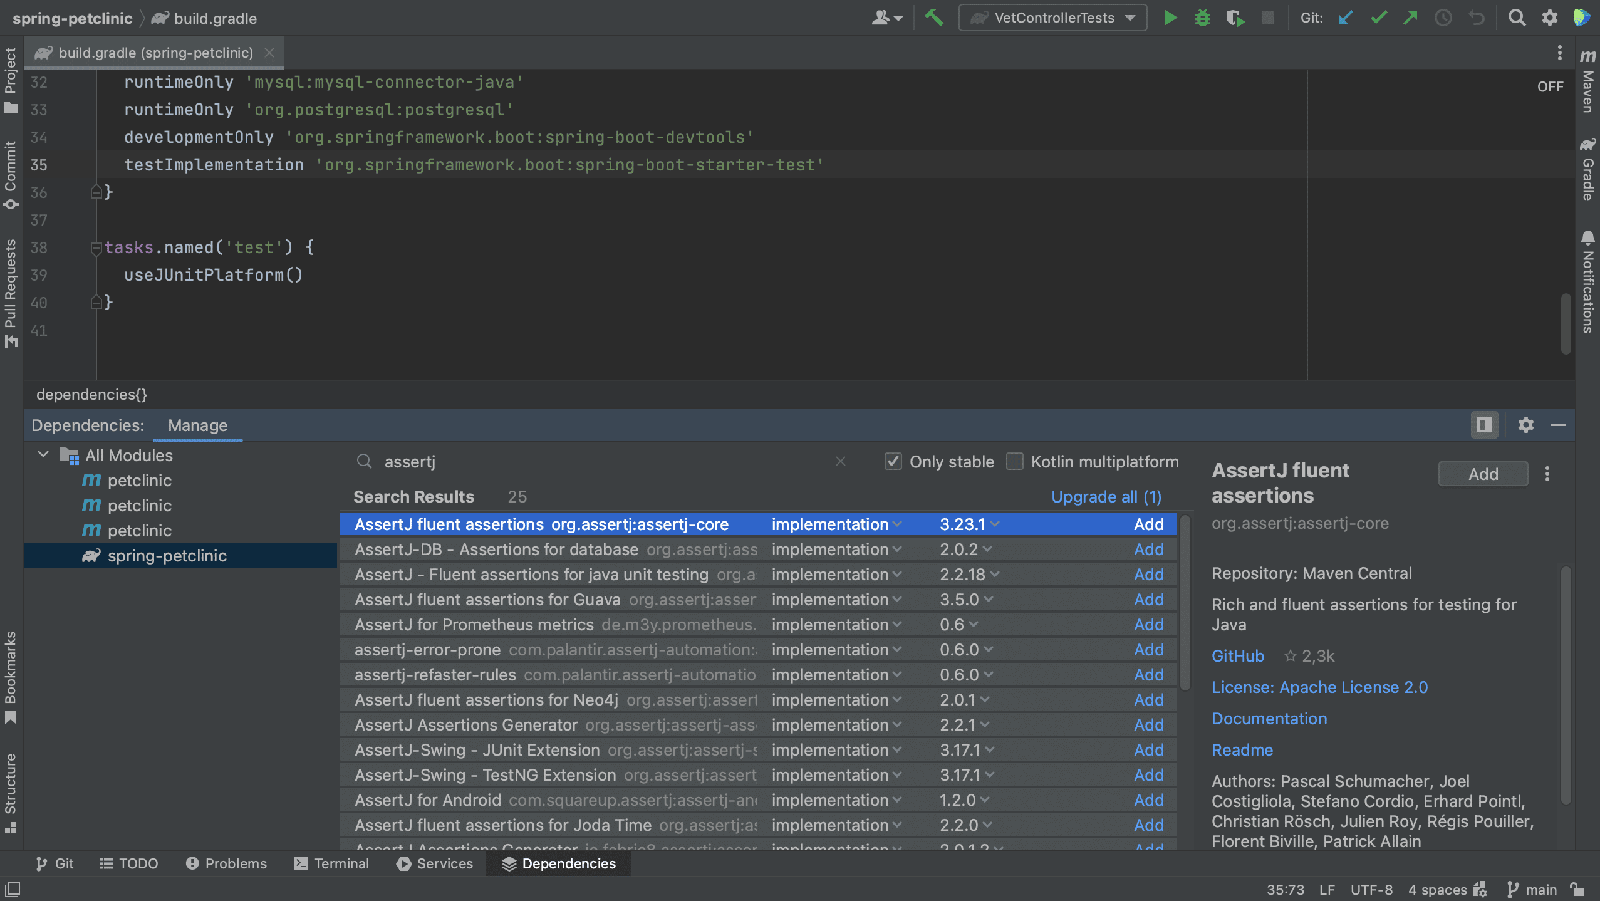Open scope dropdown for AssertJ for Android
1600x901 pixels.
(836, 800)
